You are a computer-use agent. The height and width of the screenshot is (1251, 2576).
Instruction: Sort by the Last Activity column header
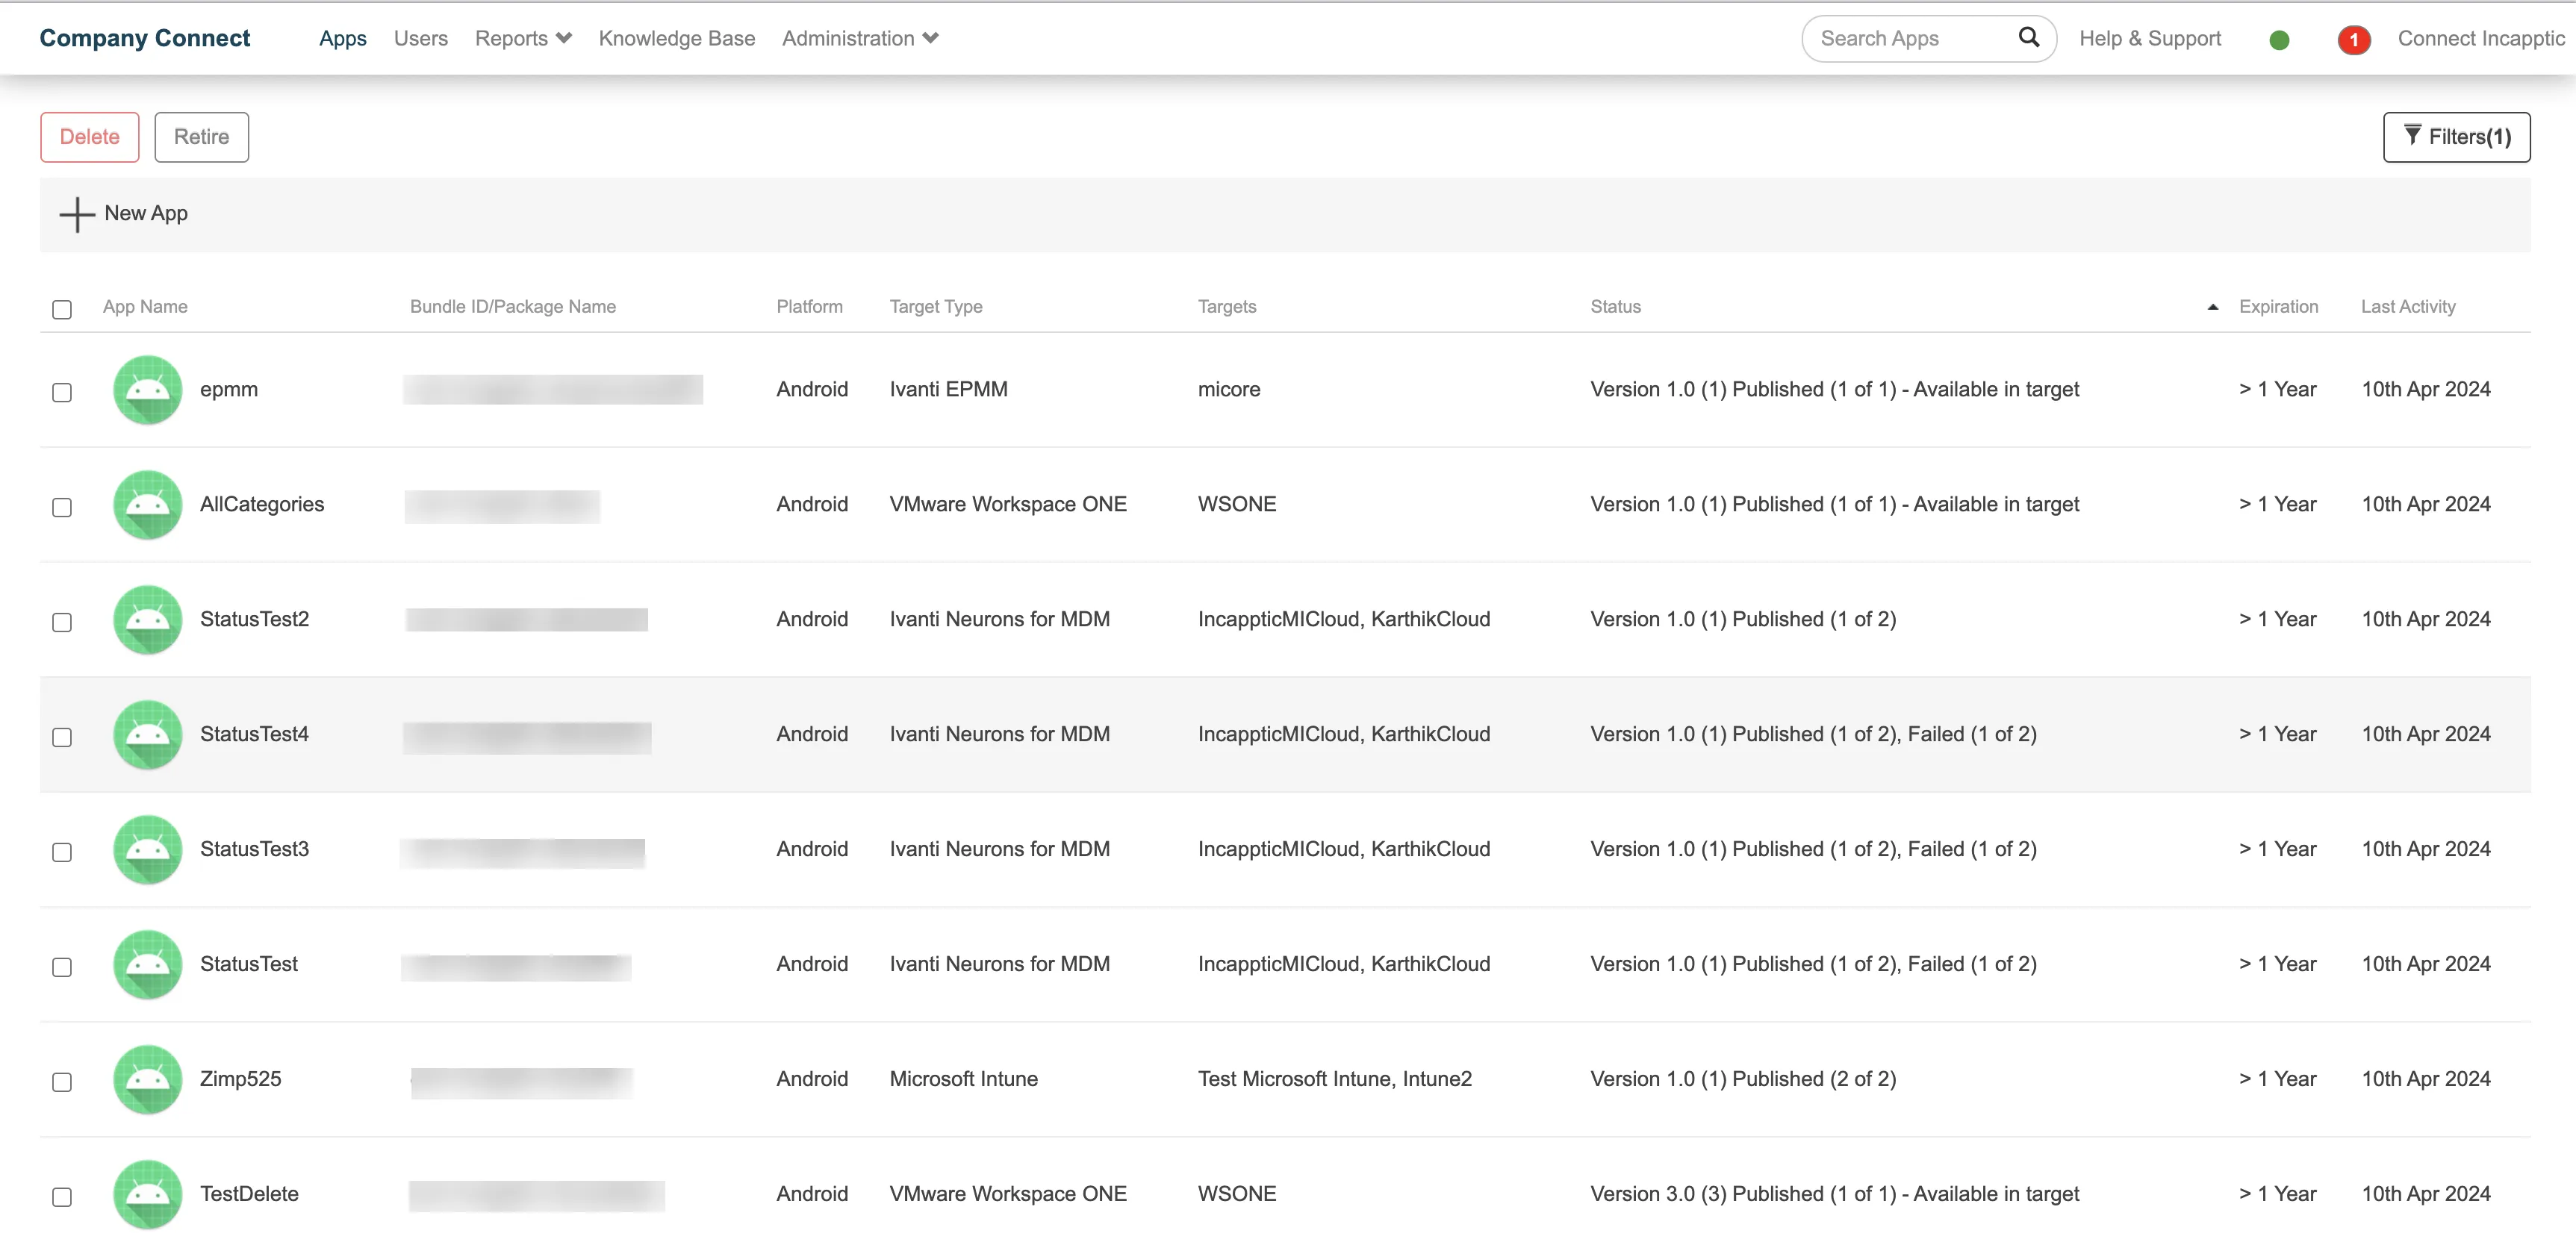point(2408,307)
